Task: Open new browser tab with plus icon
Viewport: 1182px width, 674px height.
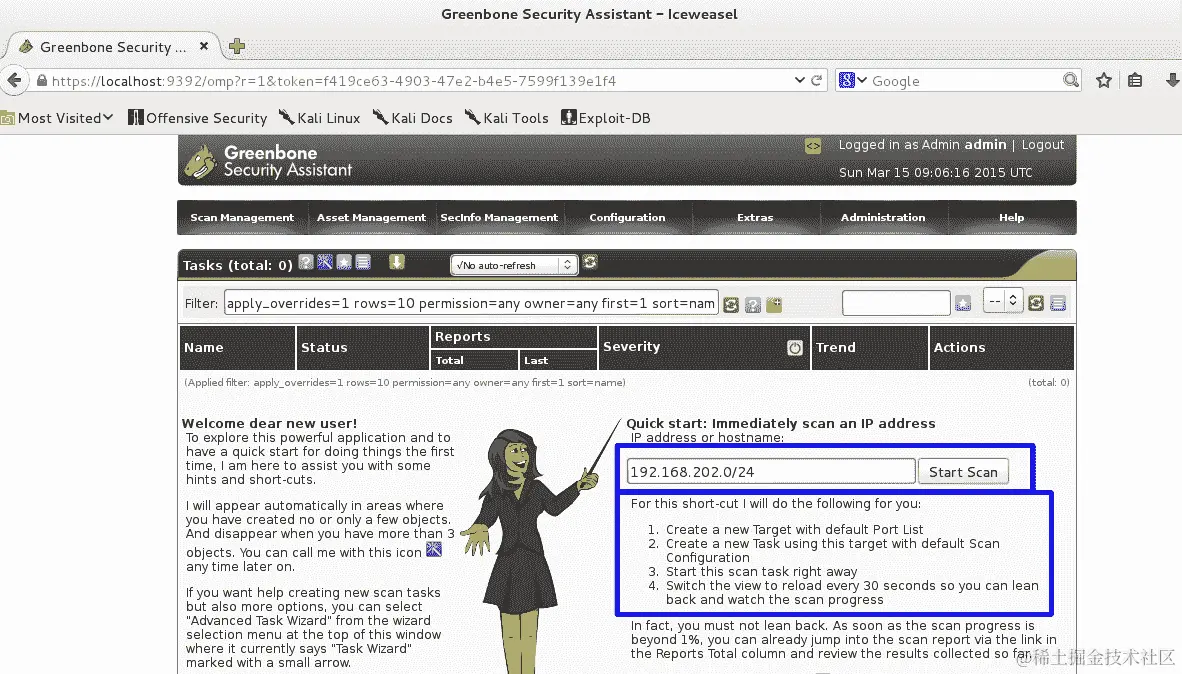Action: (237, 46)
